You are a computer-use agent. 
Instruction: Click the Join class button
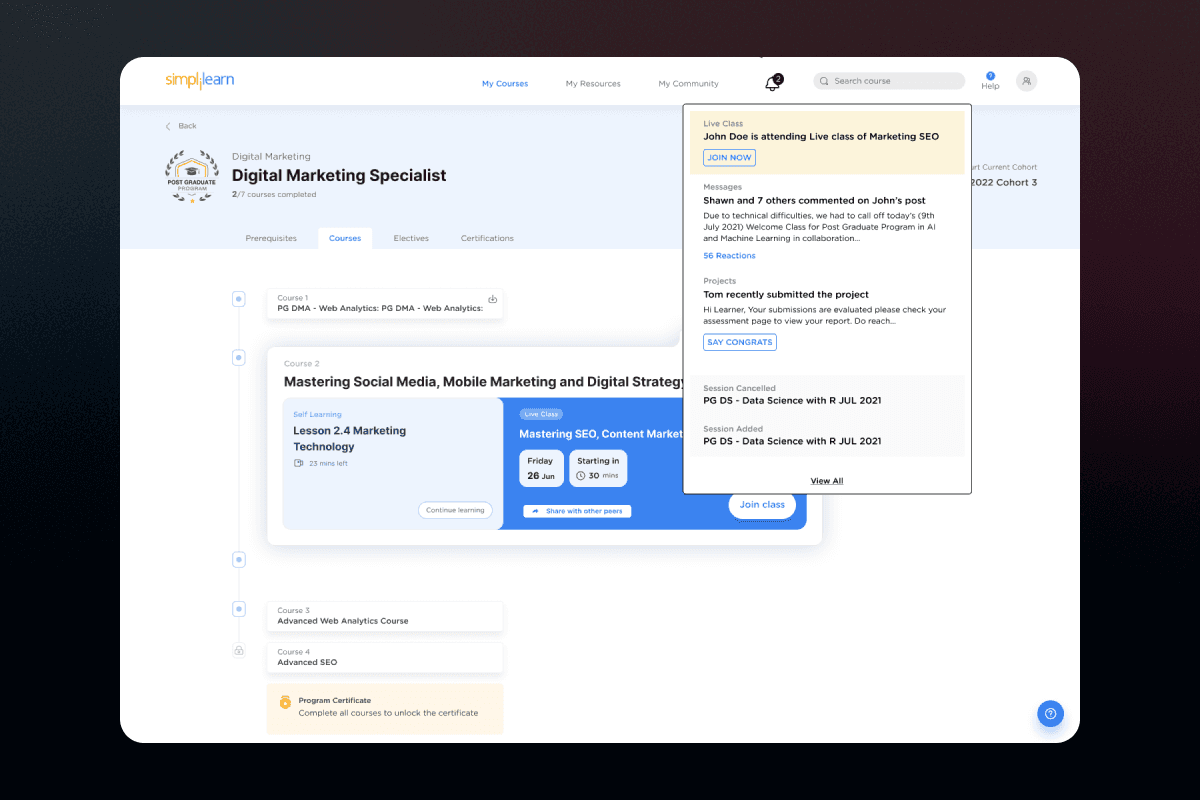762,505
